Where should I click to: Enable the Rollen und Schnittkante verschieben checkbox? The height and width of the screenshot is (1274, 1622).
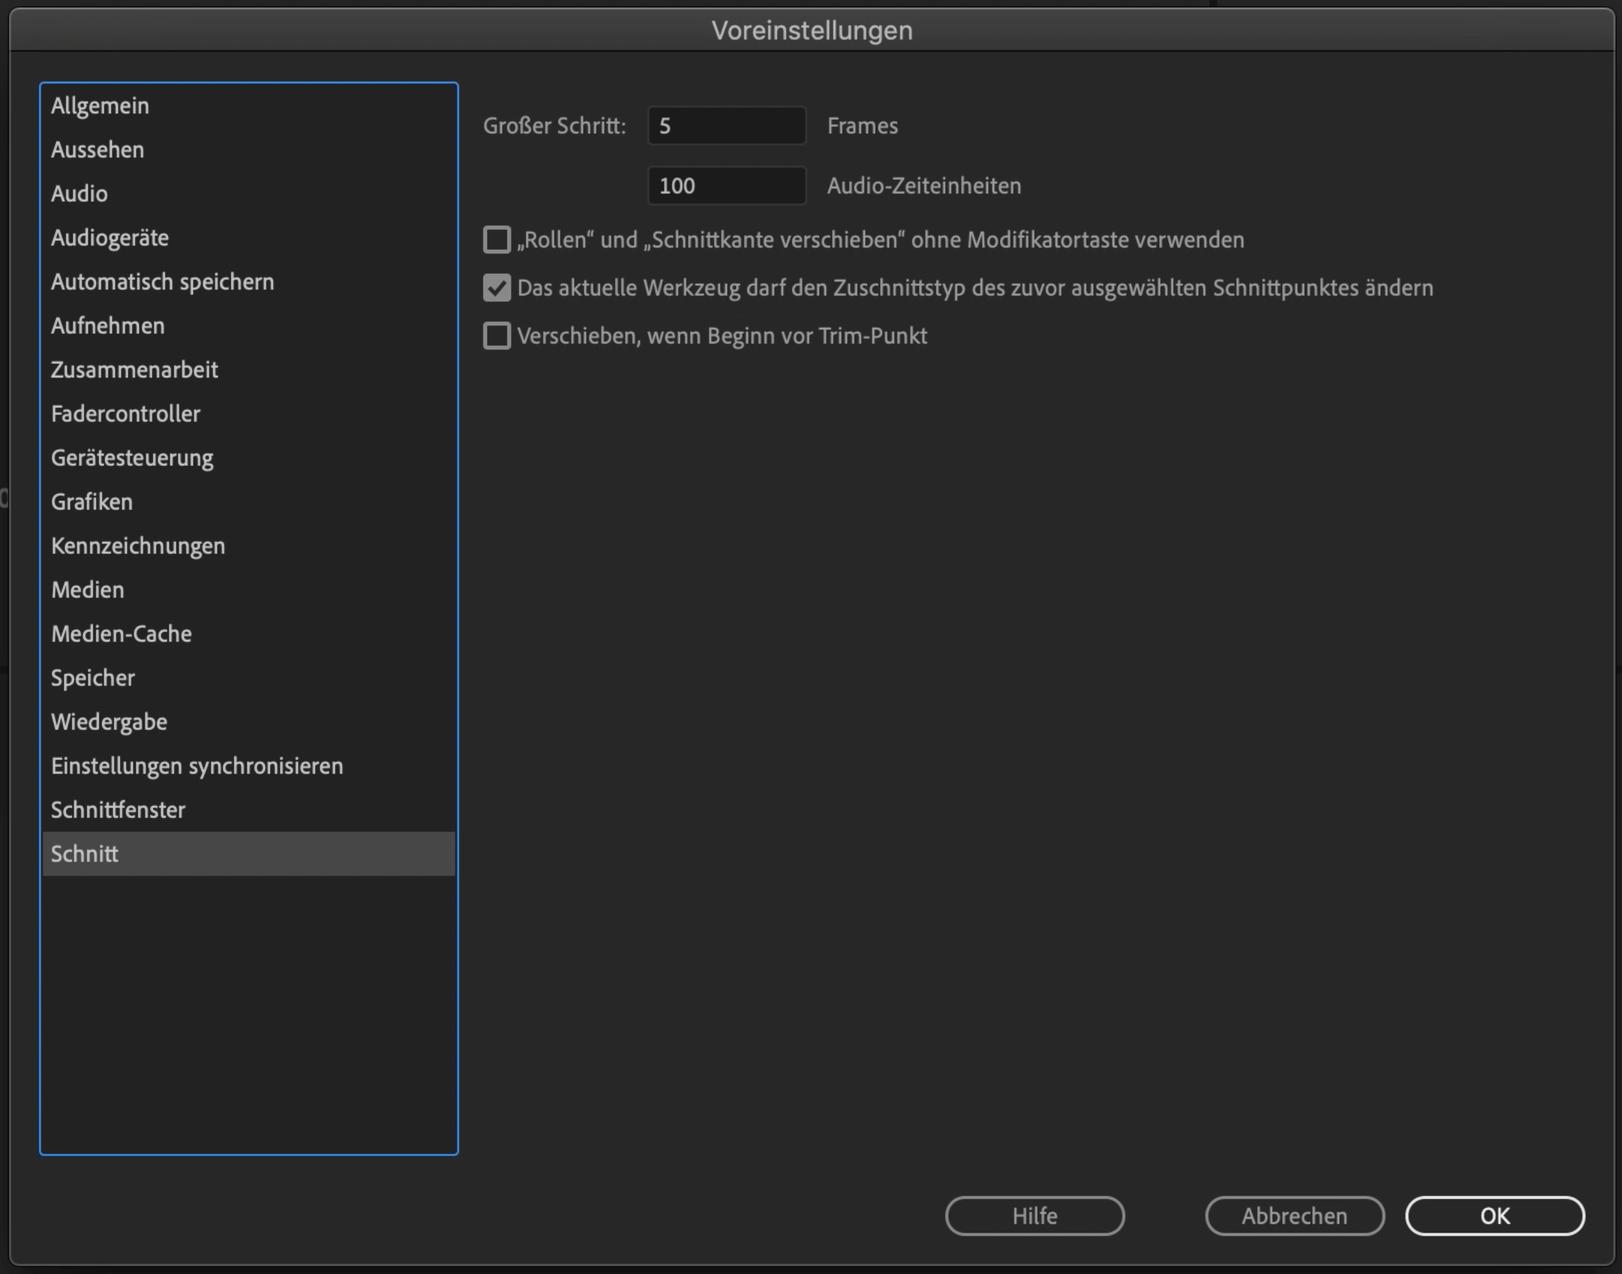(497, 240)
